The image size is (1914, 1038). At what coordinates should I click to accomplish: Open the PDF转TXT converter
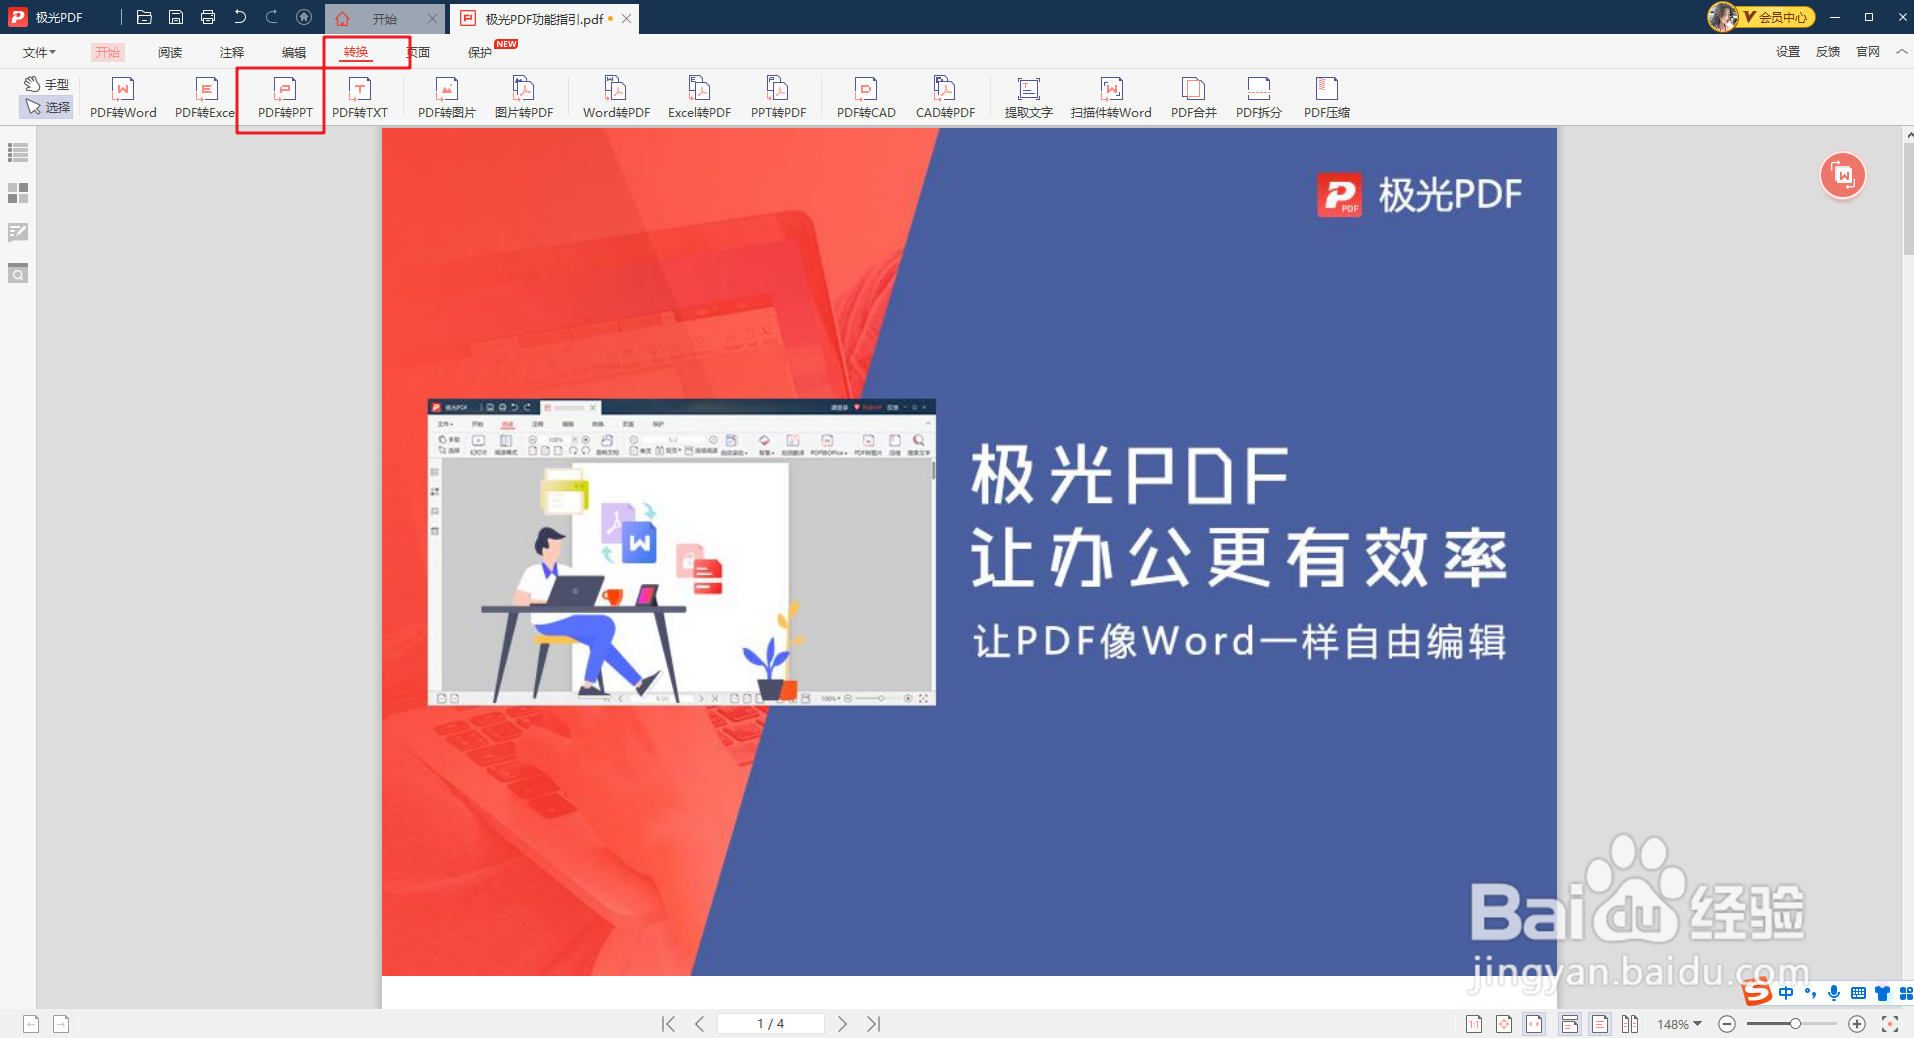tap(360, 98)
